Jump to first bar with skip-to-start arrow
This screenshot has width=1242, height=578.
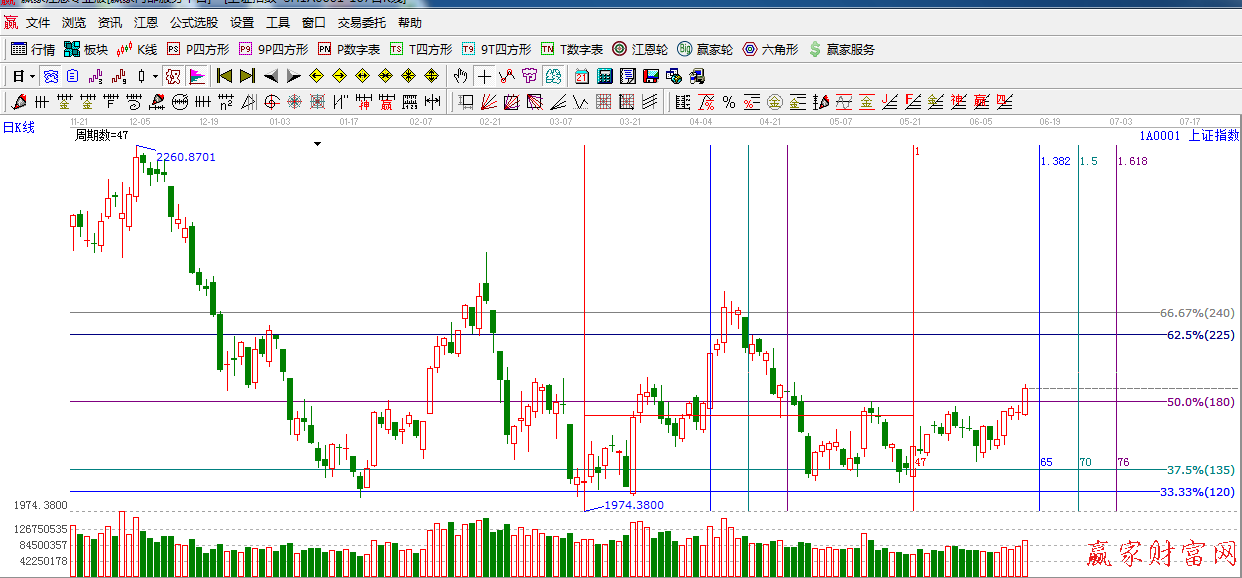224,76
